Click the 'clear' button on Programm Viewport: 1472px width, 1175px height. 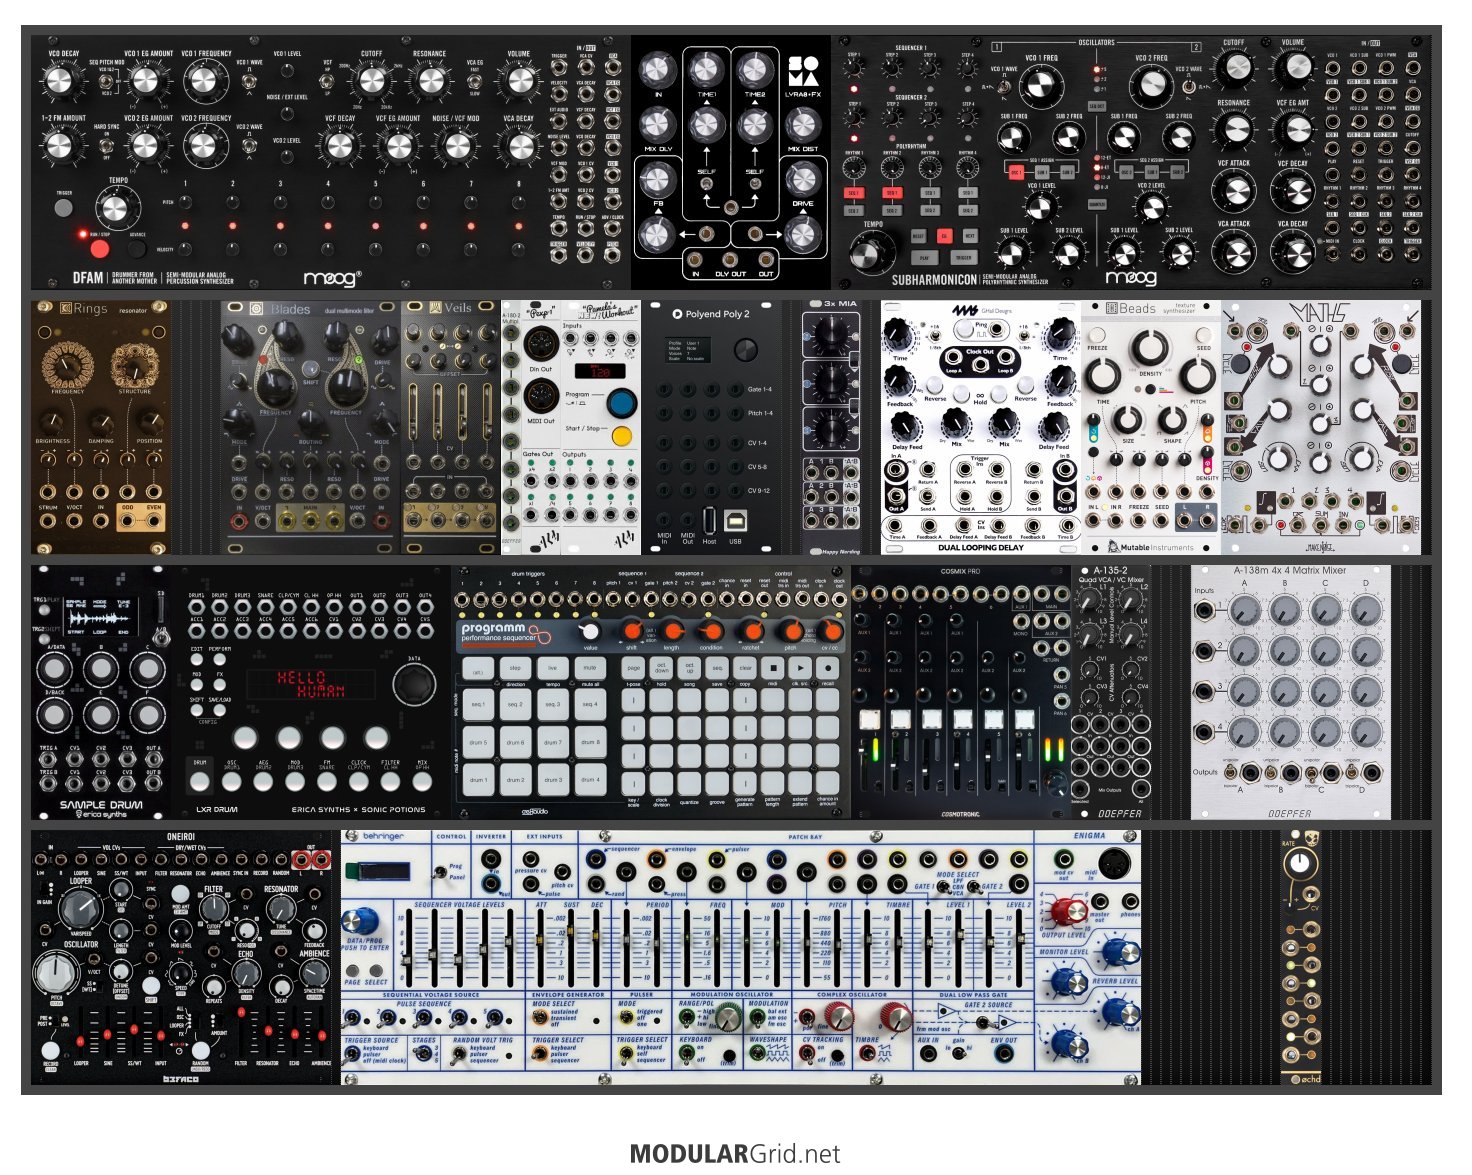746,667
